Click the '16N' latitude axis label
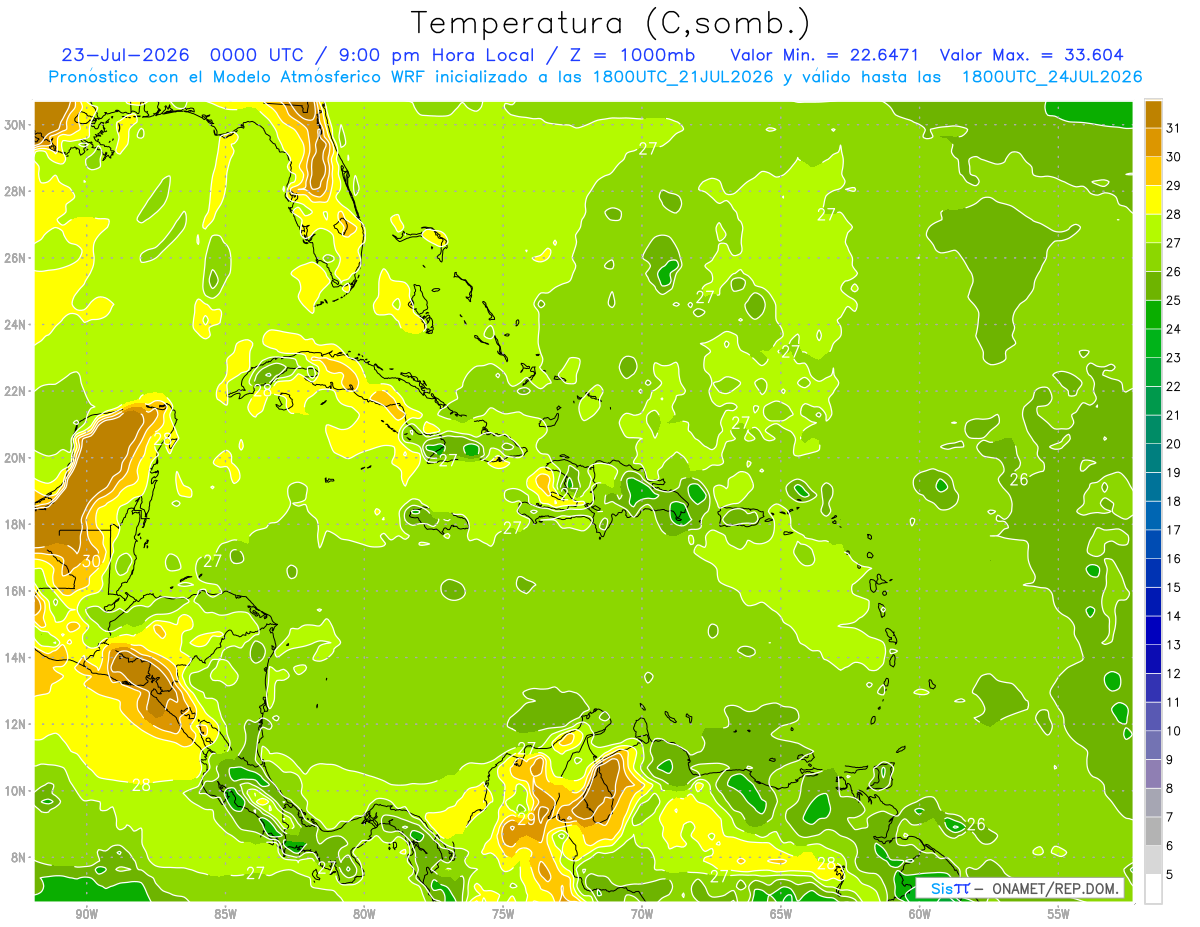1200x927 pixels. [16, 591]
